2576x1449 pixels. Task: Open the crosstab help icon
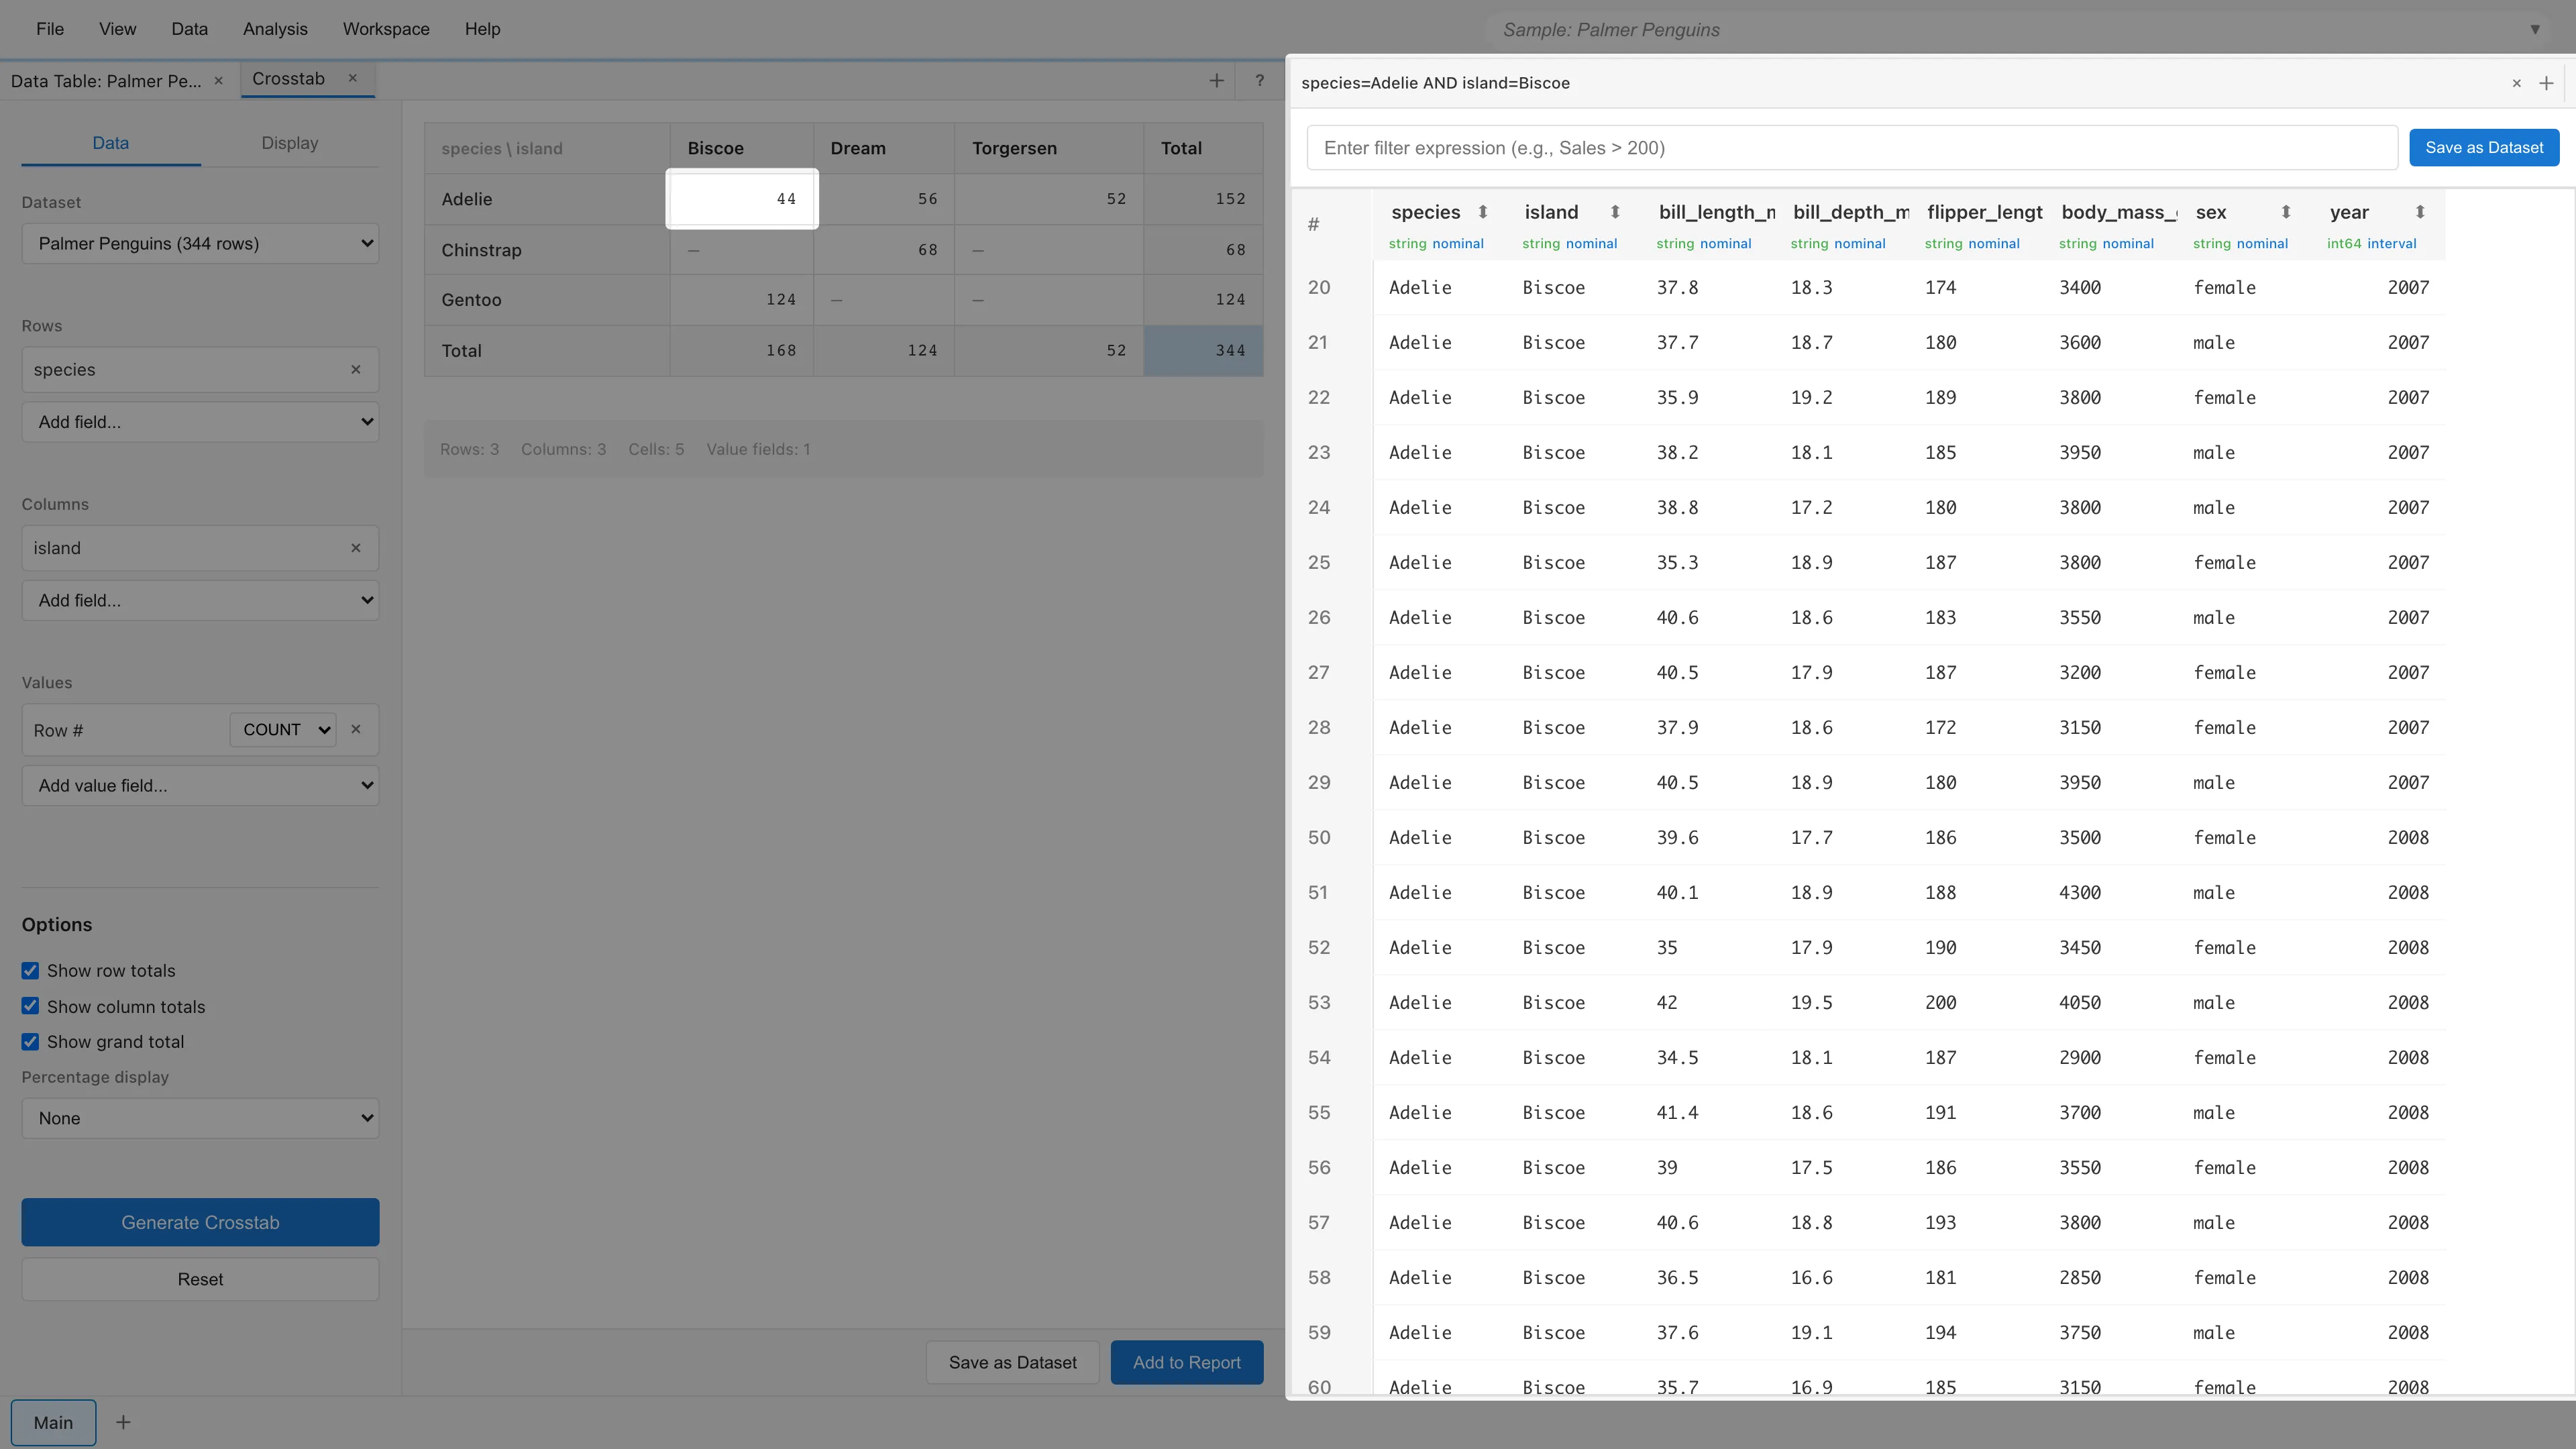pos(1259,80)
